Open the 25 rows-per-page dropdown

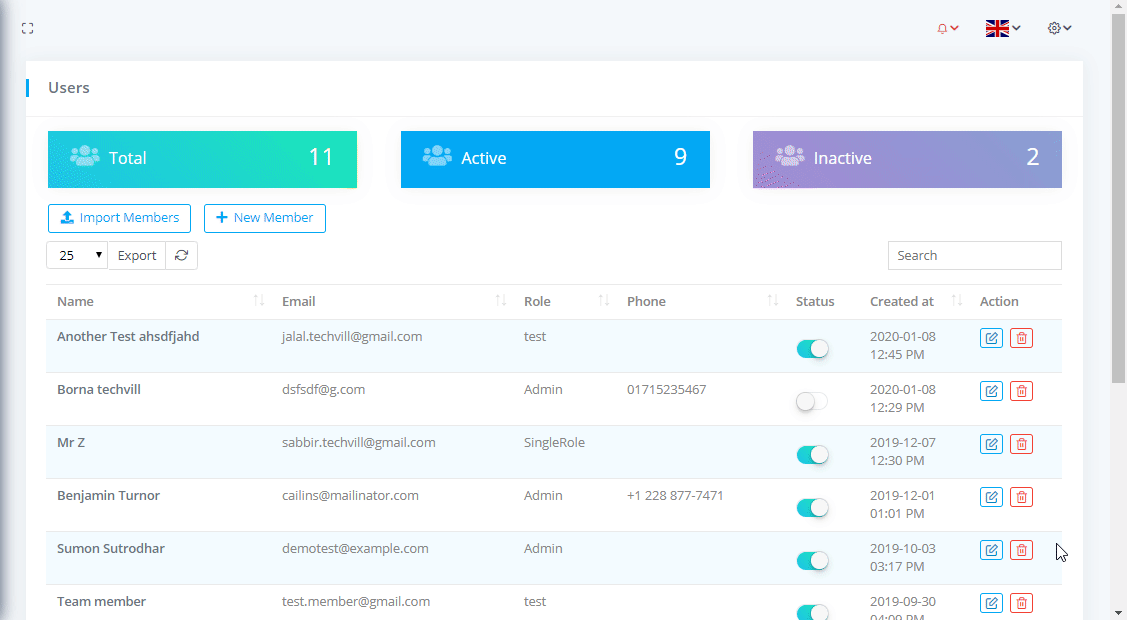point(77,256)
